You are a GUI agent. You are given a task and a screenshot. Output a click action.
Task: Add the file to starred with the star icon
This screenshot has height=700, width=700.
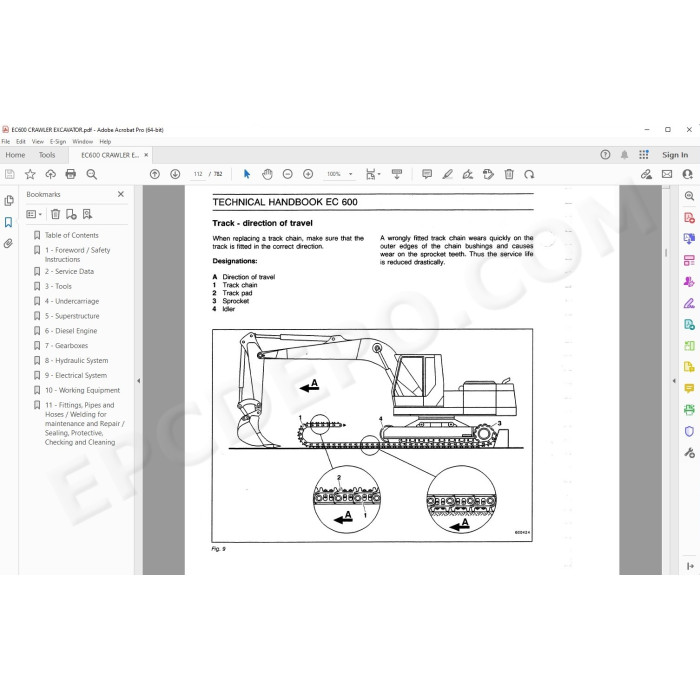click(30, 174)
